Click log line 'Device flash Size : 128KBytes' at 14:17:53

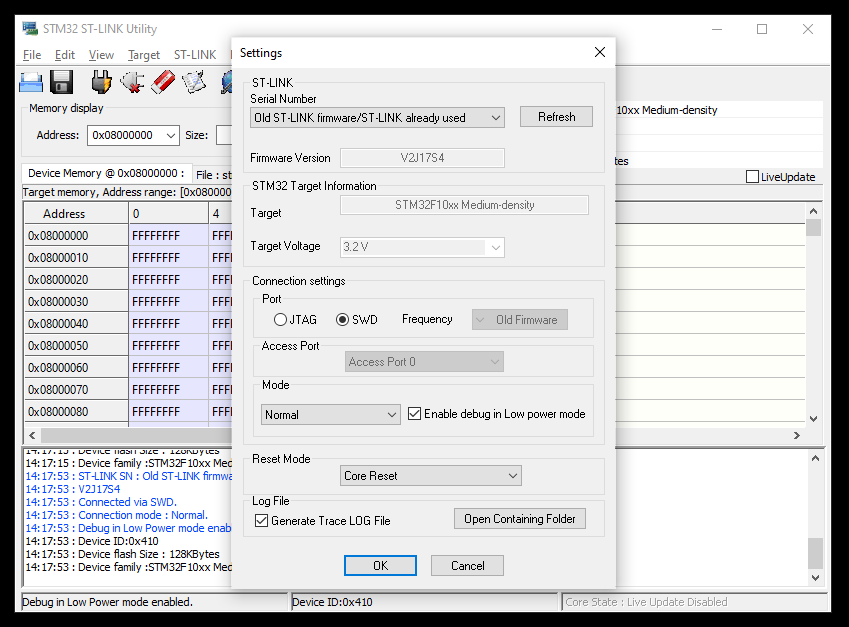(122, 554)
